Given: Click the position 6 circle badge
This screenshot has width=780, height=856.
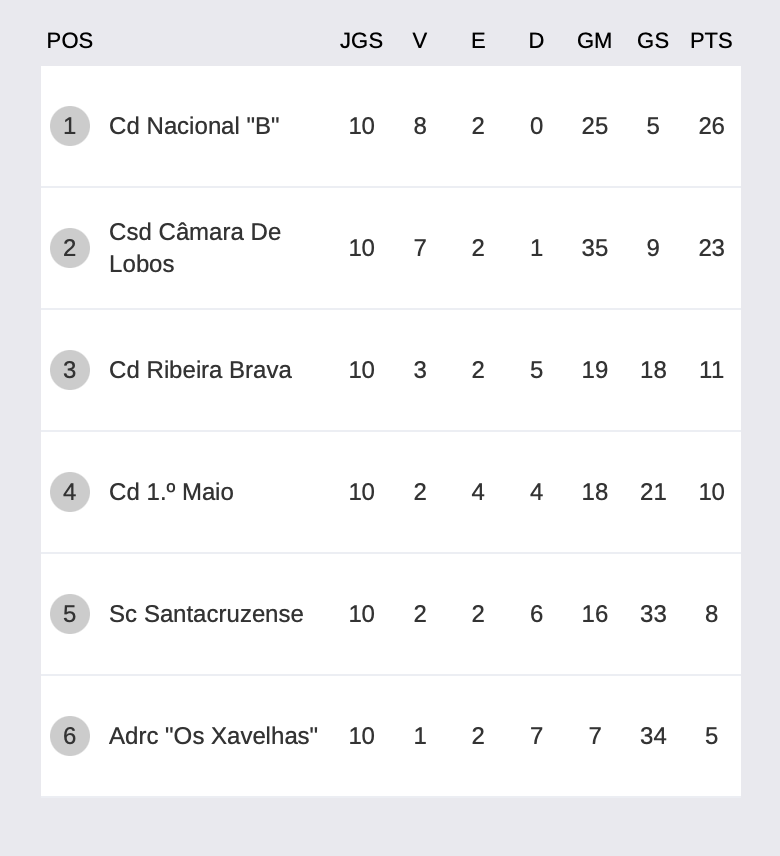Looking at the screenshot, I should point(69,736).
